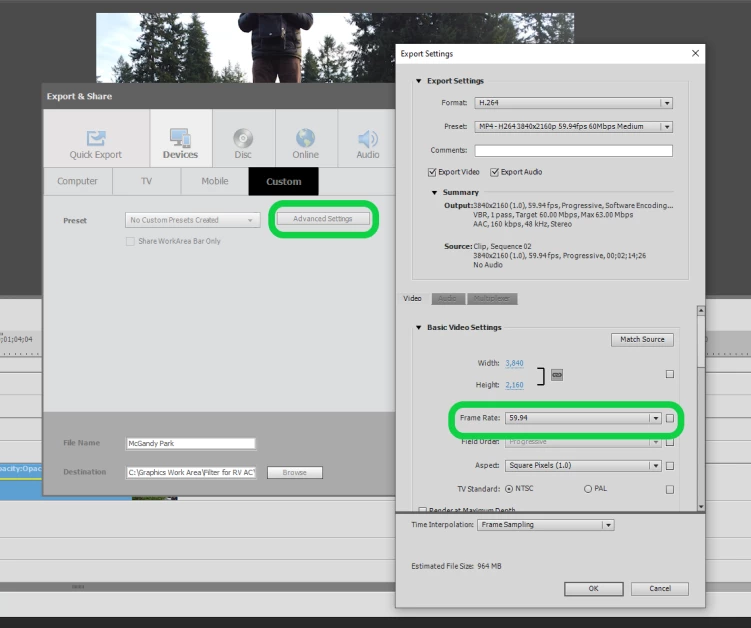Select the Custom sub-tab
Screen dimensions: 751x628
coord(284,181)
